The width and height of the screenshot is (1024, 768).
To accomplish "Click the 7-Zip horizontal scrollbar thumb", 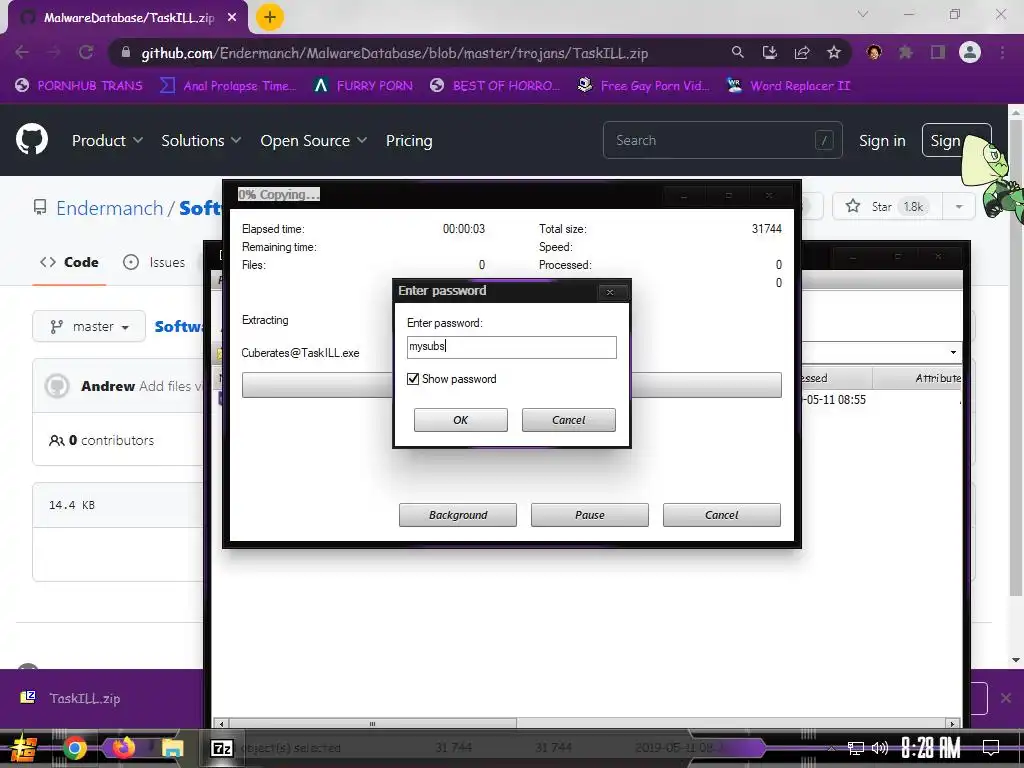I will pyautogui.click(x=372, y=724).
